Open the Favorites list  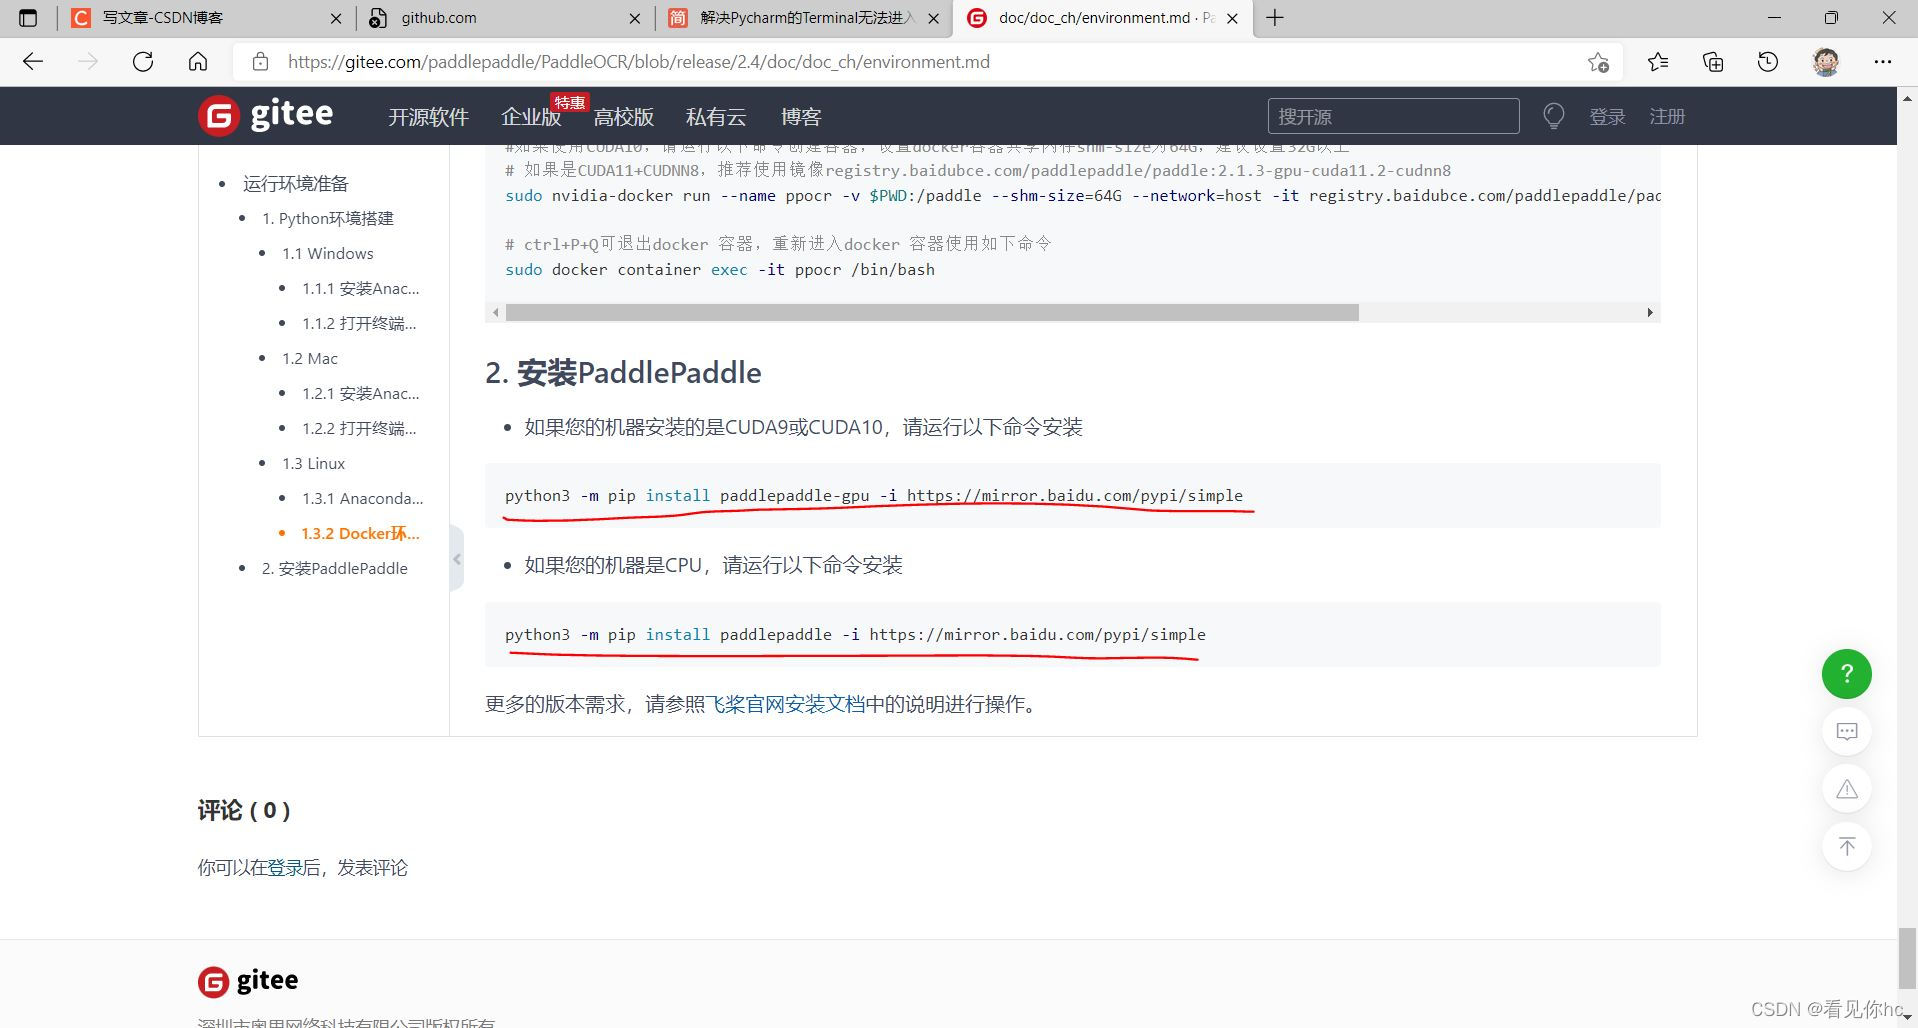[1658, 62]
